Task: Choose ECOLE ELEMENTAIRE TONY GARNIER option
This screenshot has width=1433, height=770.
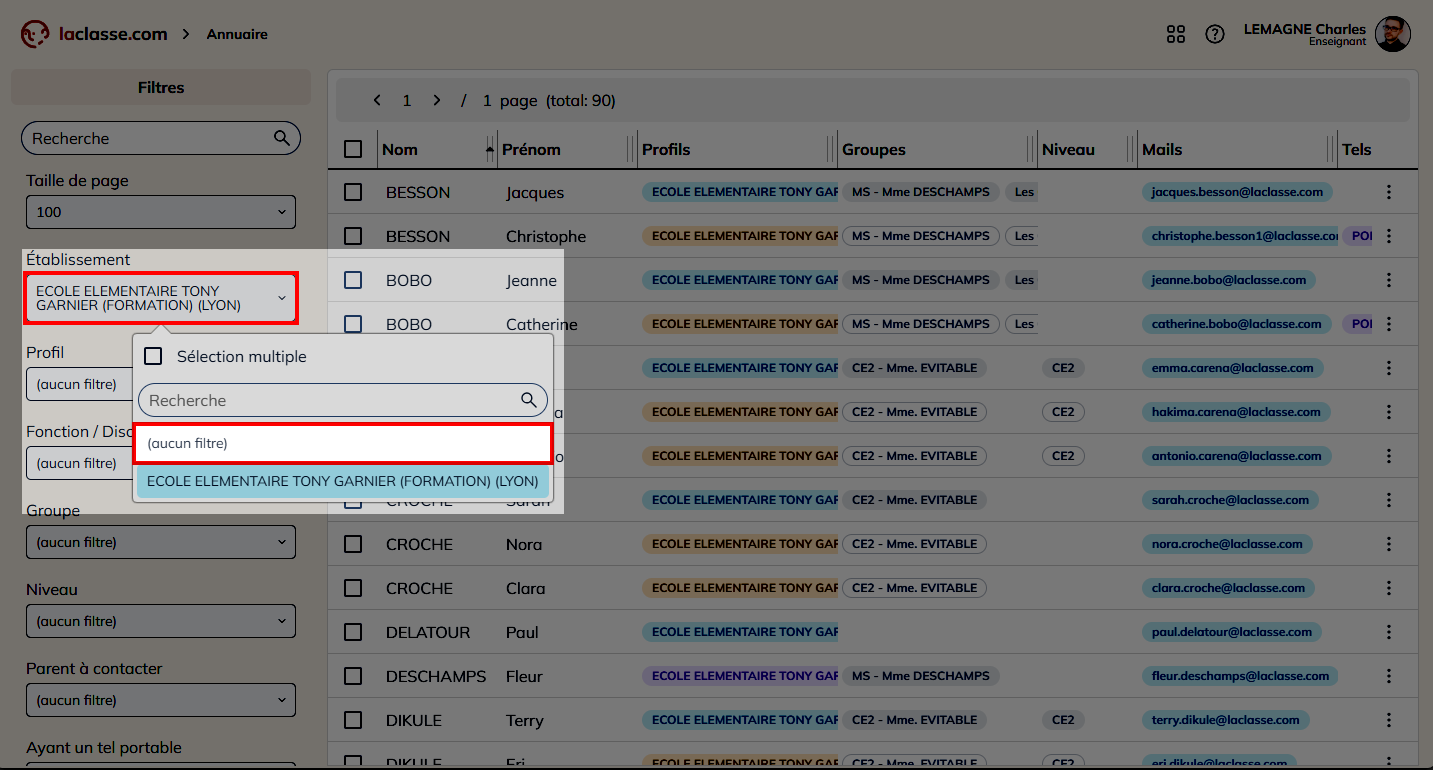Action: [342, 481]
